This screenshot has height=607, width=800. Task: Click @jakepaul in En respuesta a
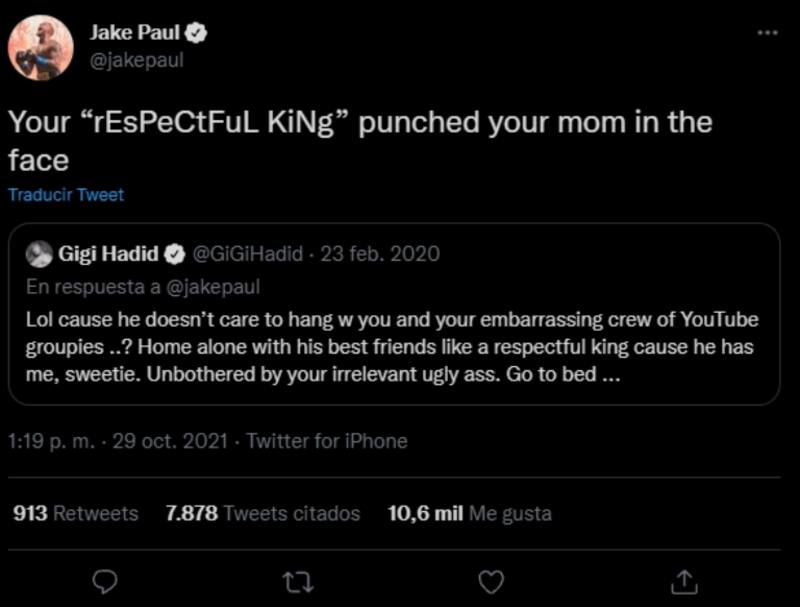point(213,287)
